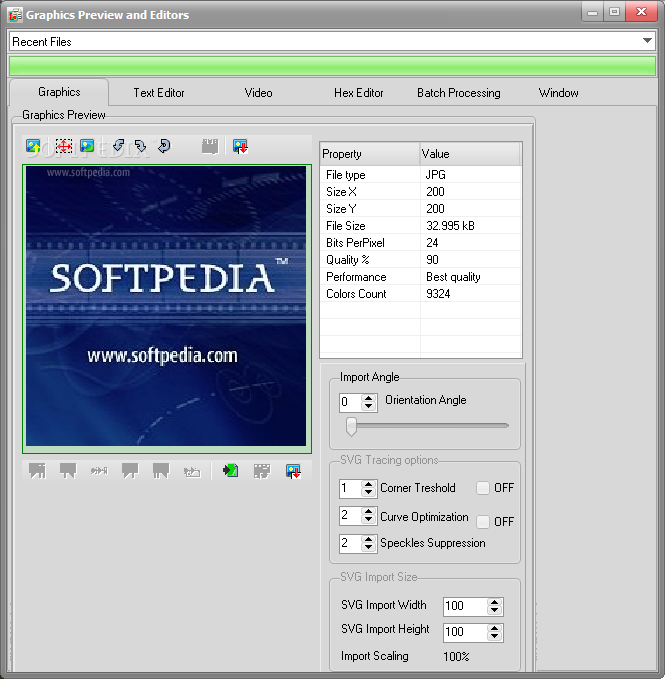Click the Corner Treshold value field

(x=351, y=489)
